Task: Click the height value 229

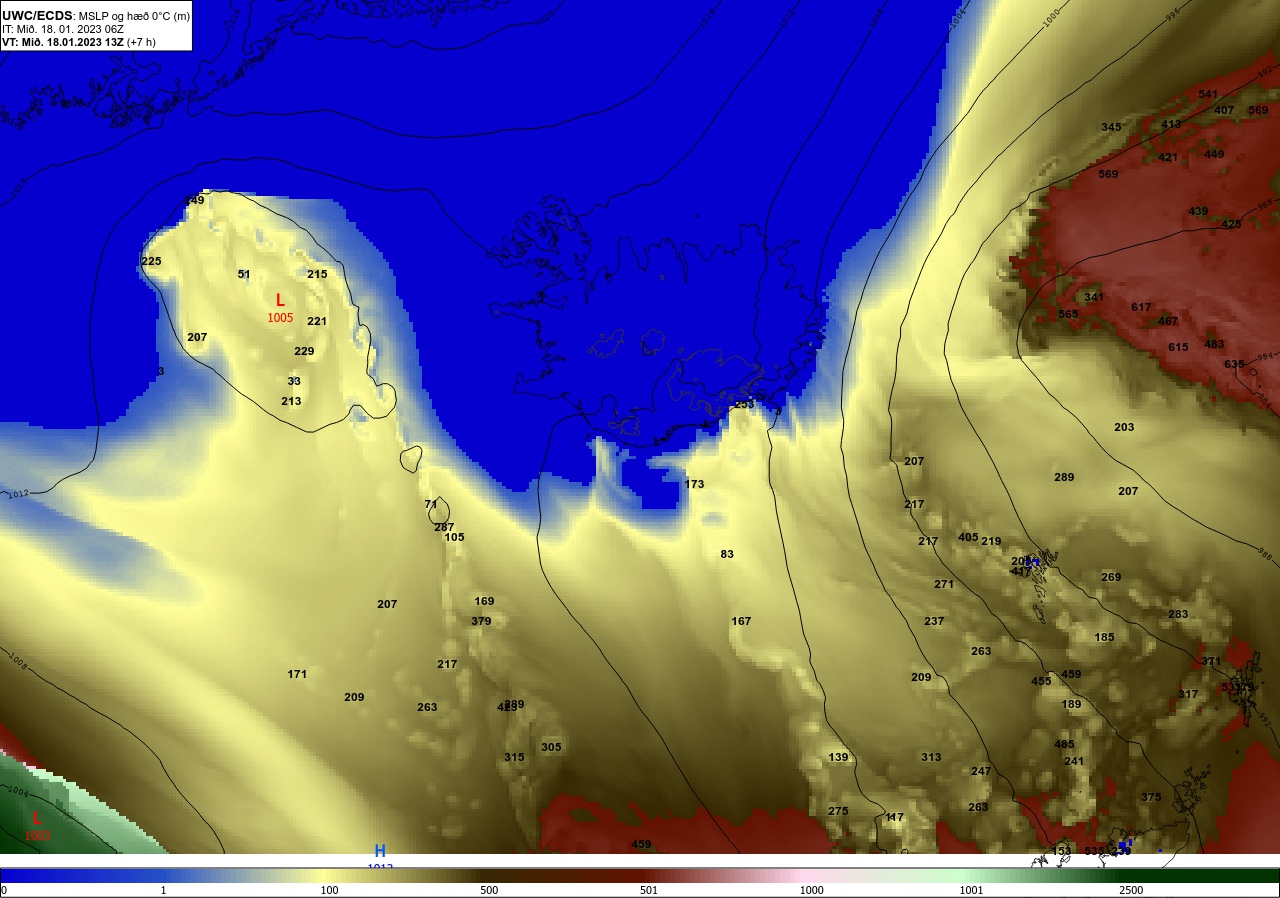Action: [x=304, y=351]
